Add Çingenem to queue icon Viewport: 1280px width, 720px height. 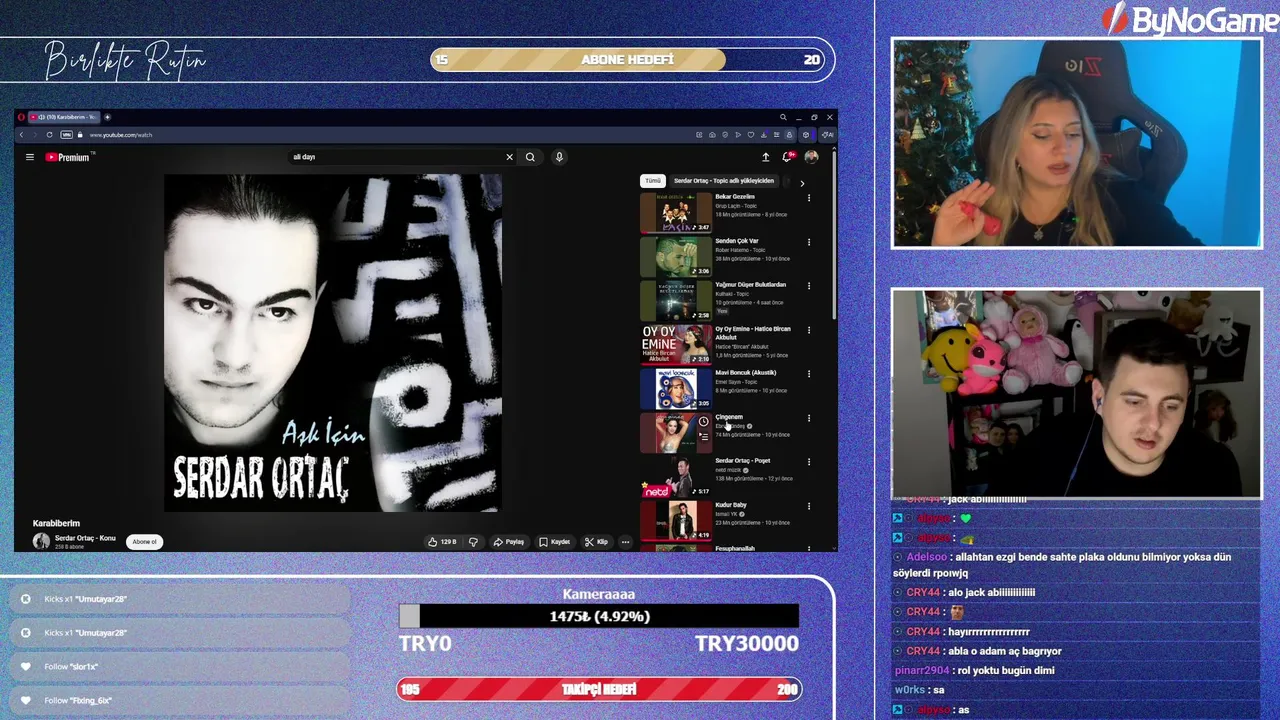pos(703,437)
